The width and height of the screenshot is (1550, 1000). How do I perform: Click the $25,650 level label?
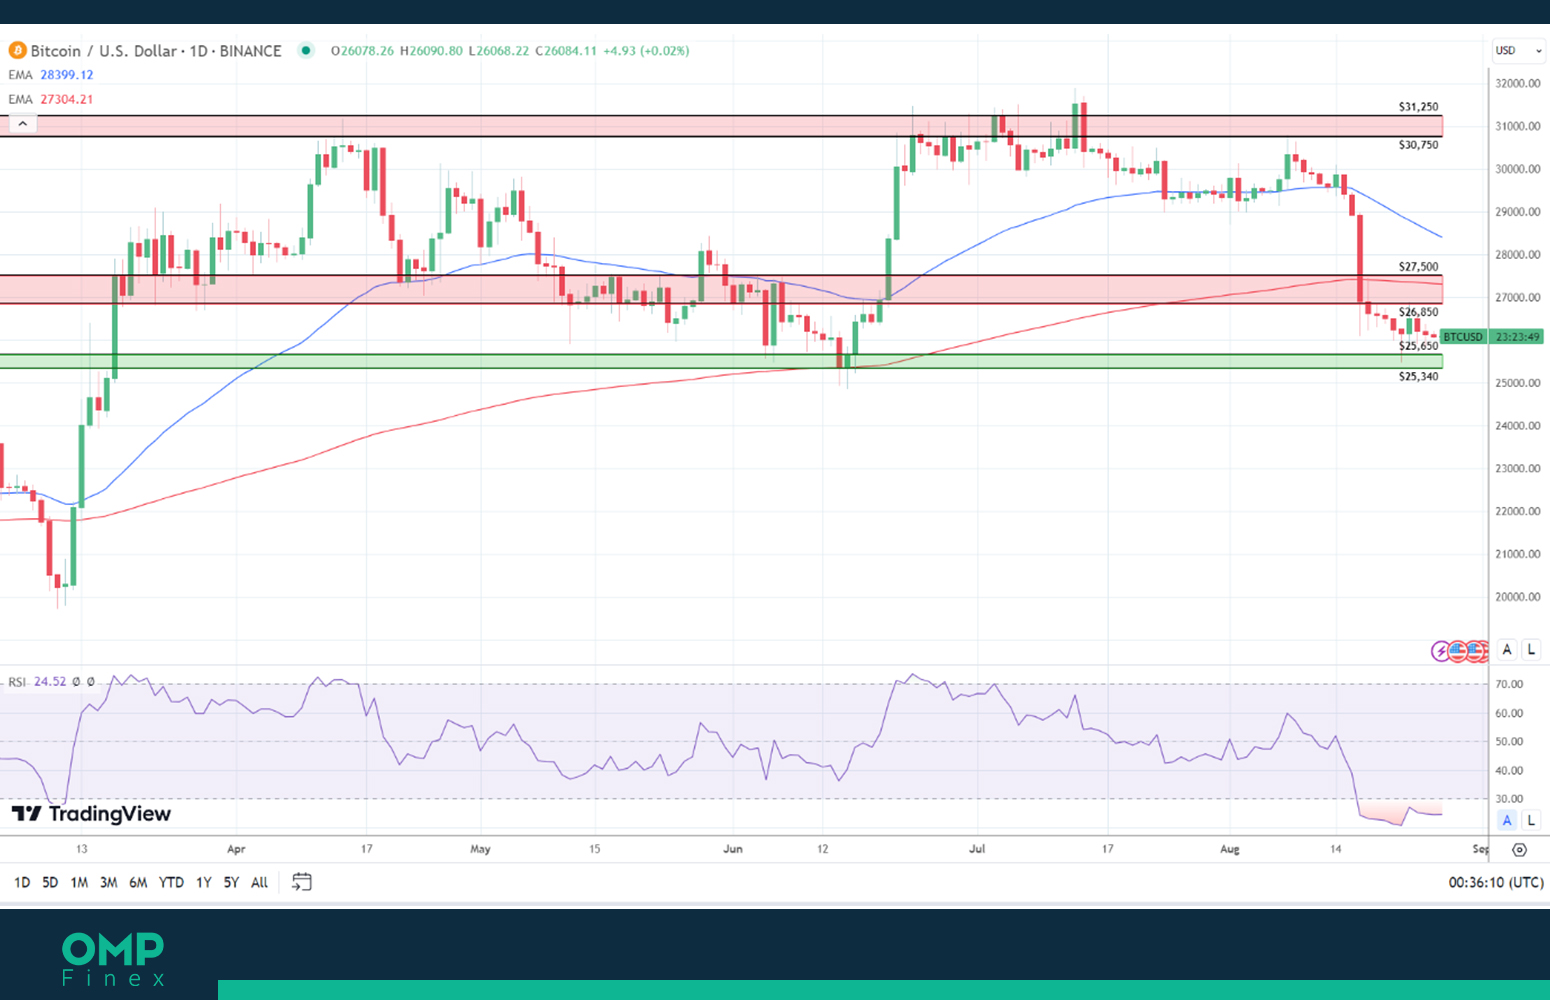click(x=1418, y=346)
